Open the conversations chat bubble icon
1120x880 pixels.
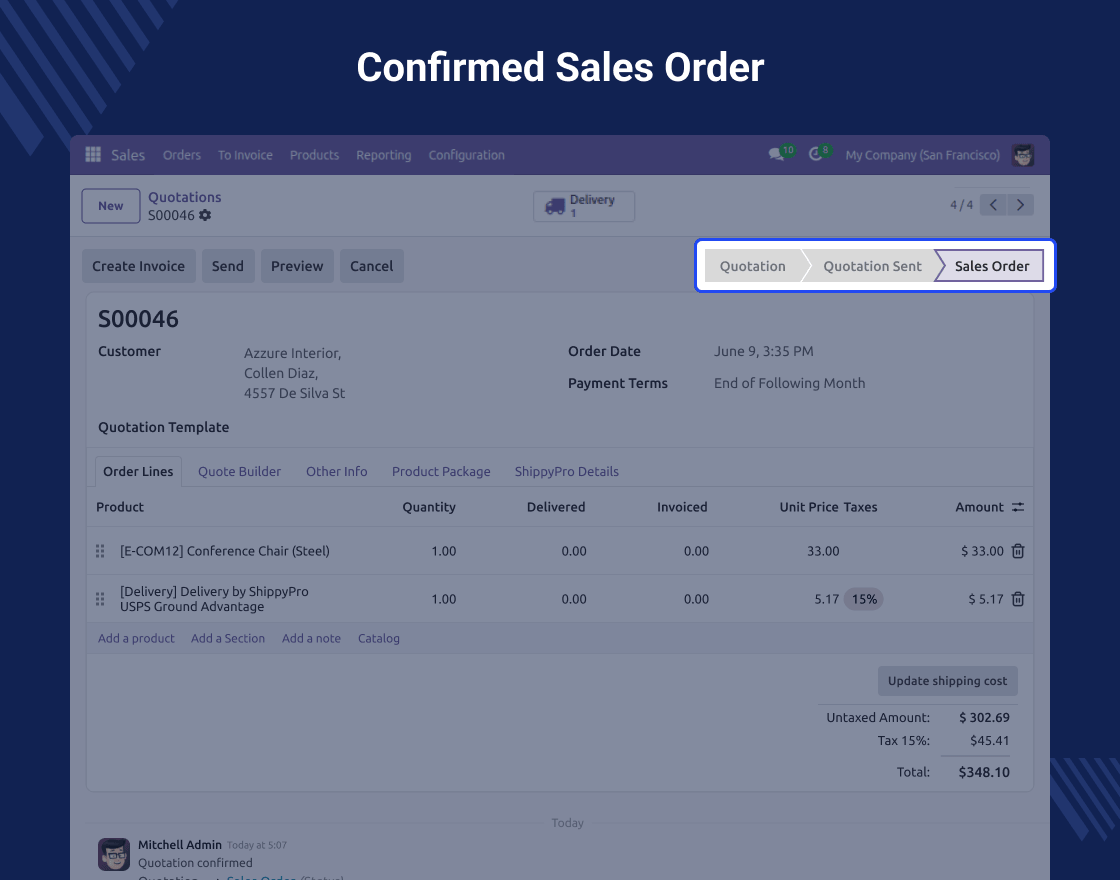(x=776, y=154)
